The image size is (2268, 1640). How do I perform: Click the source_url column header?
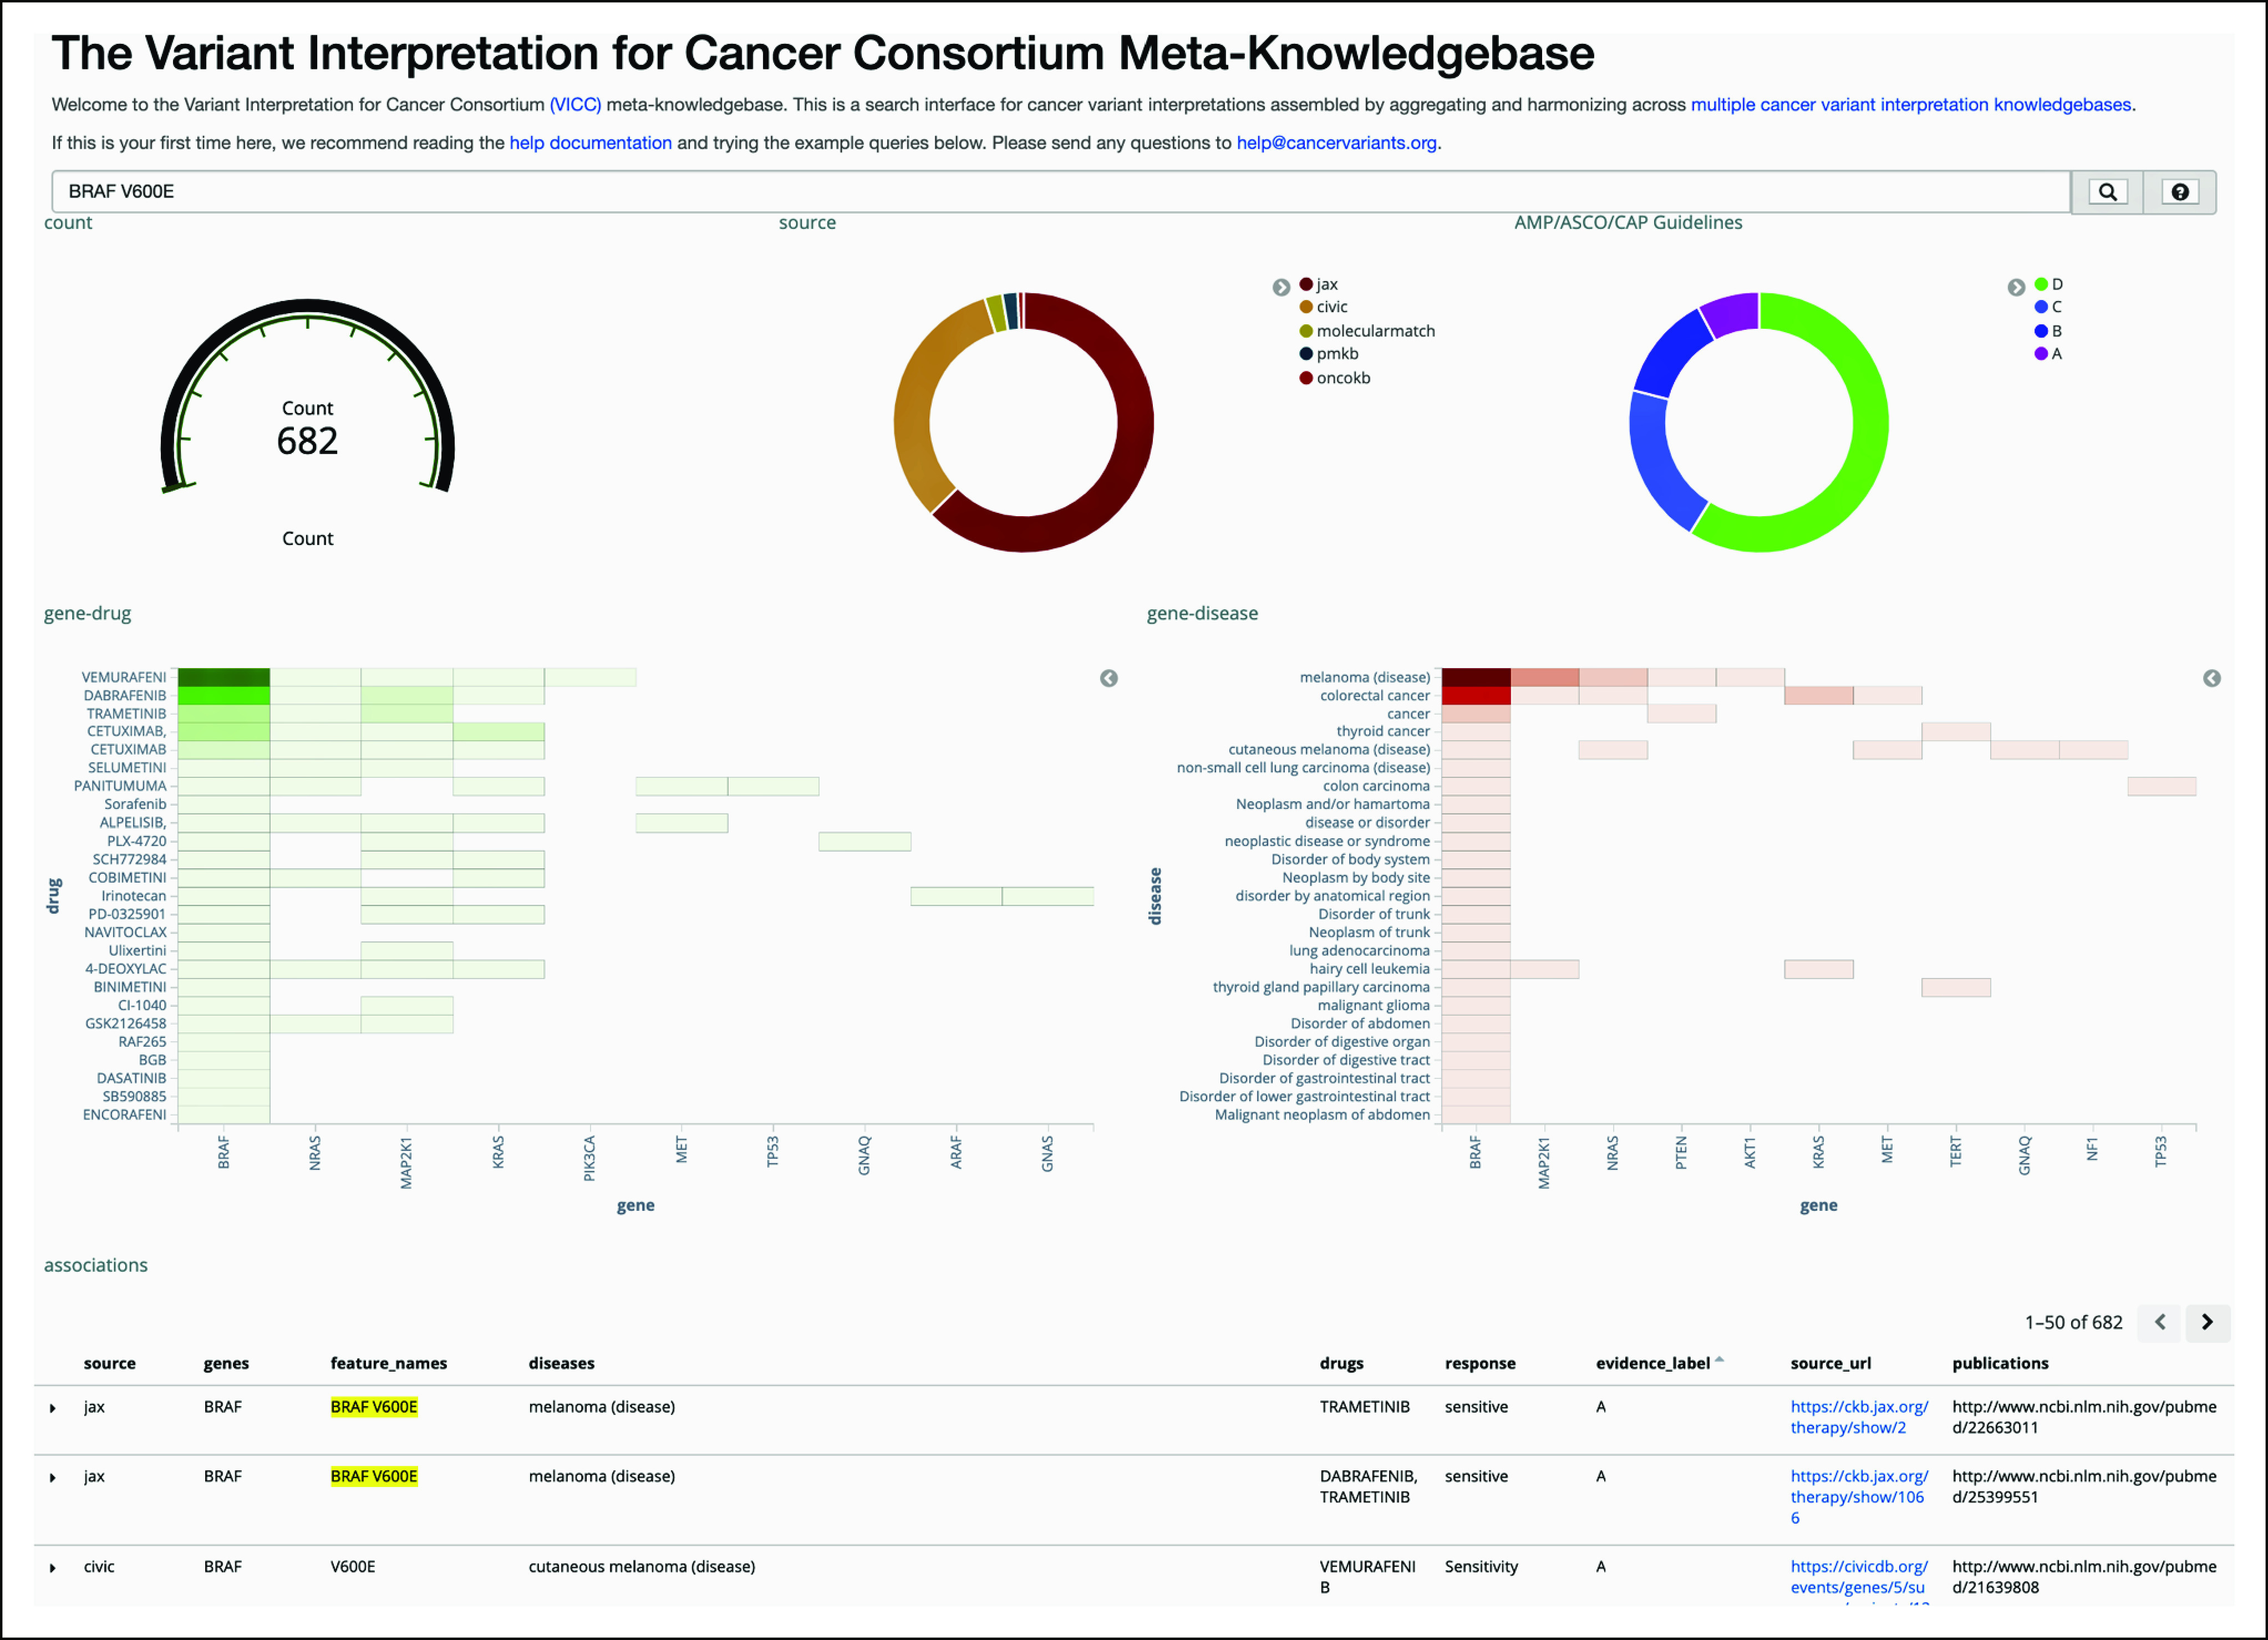[1831, 1364]
